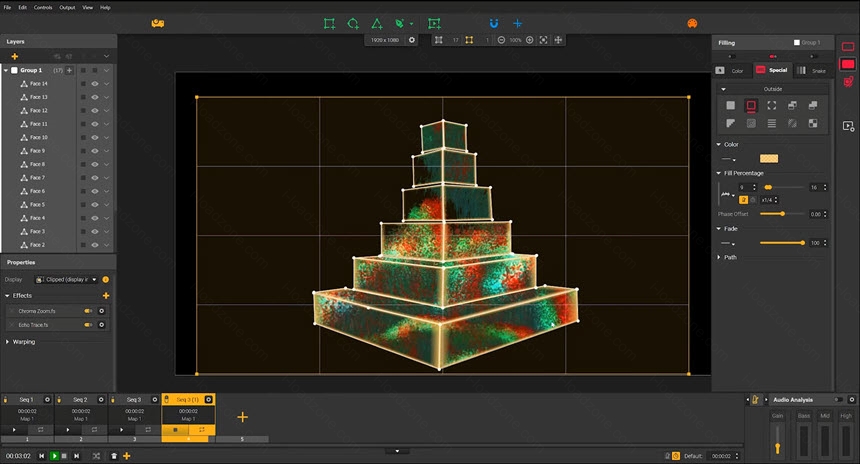This screenshot has width=860, height=464.
Task: Open the File menu
Action: 7,7
